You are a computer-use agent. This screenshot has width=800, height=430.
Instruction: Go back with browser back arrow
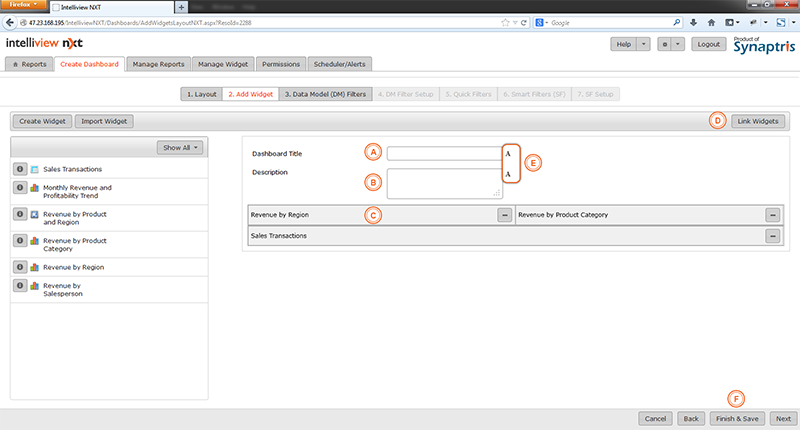10,22
